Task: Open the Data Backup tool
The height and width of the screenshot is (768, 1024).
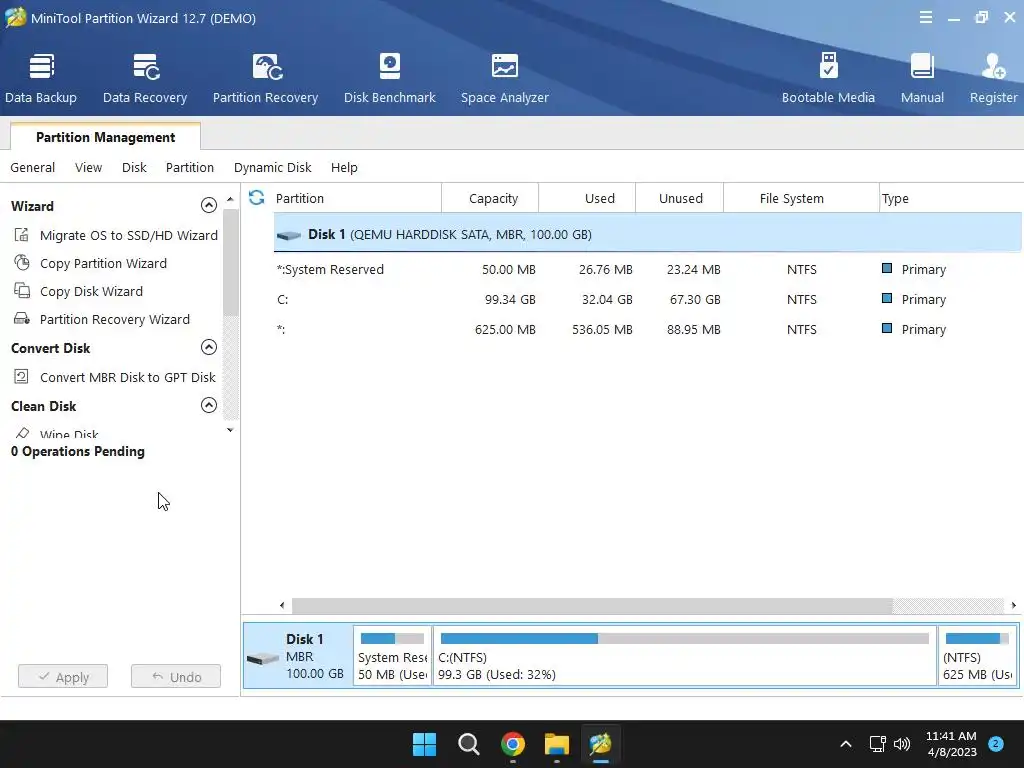Action: coord(40,78)
